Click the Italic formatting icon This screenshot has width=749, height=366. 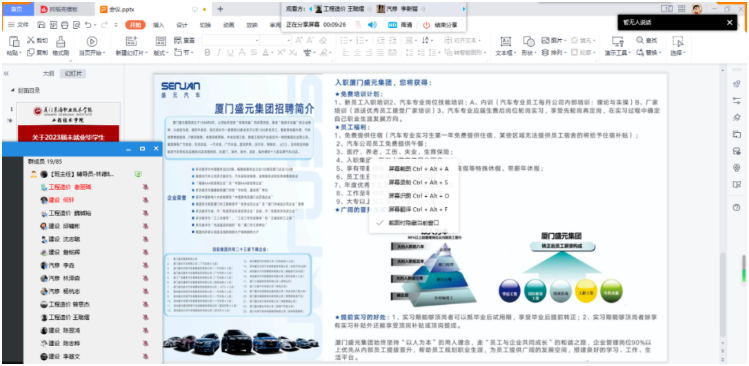[x=219, y=53]
